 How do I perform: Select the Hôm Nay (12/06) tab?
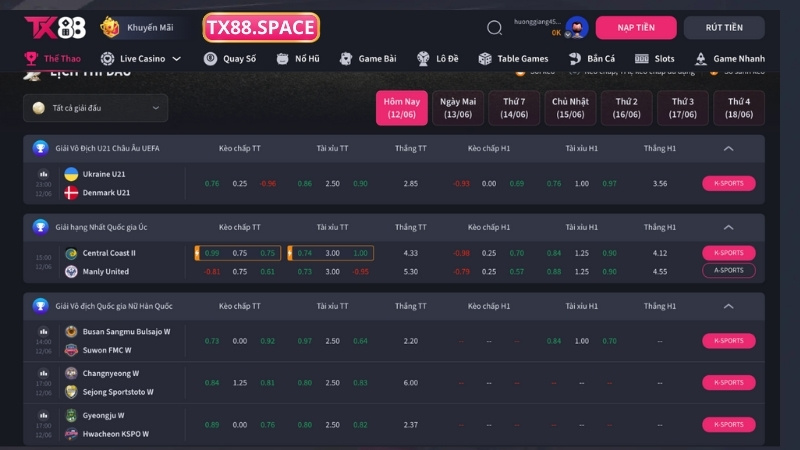(x=402, y=108)
